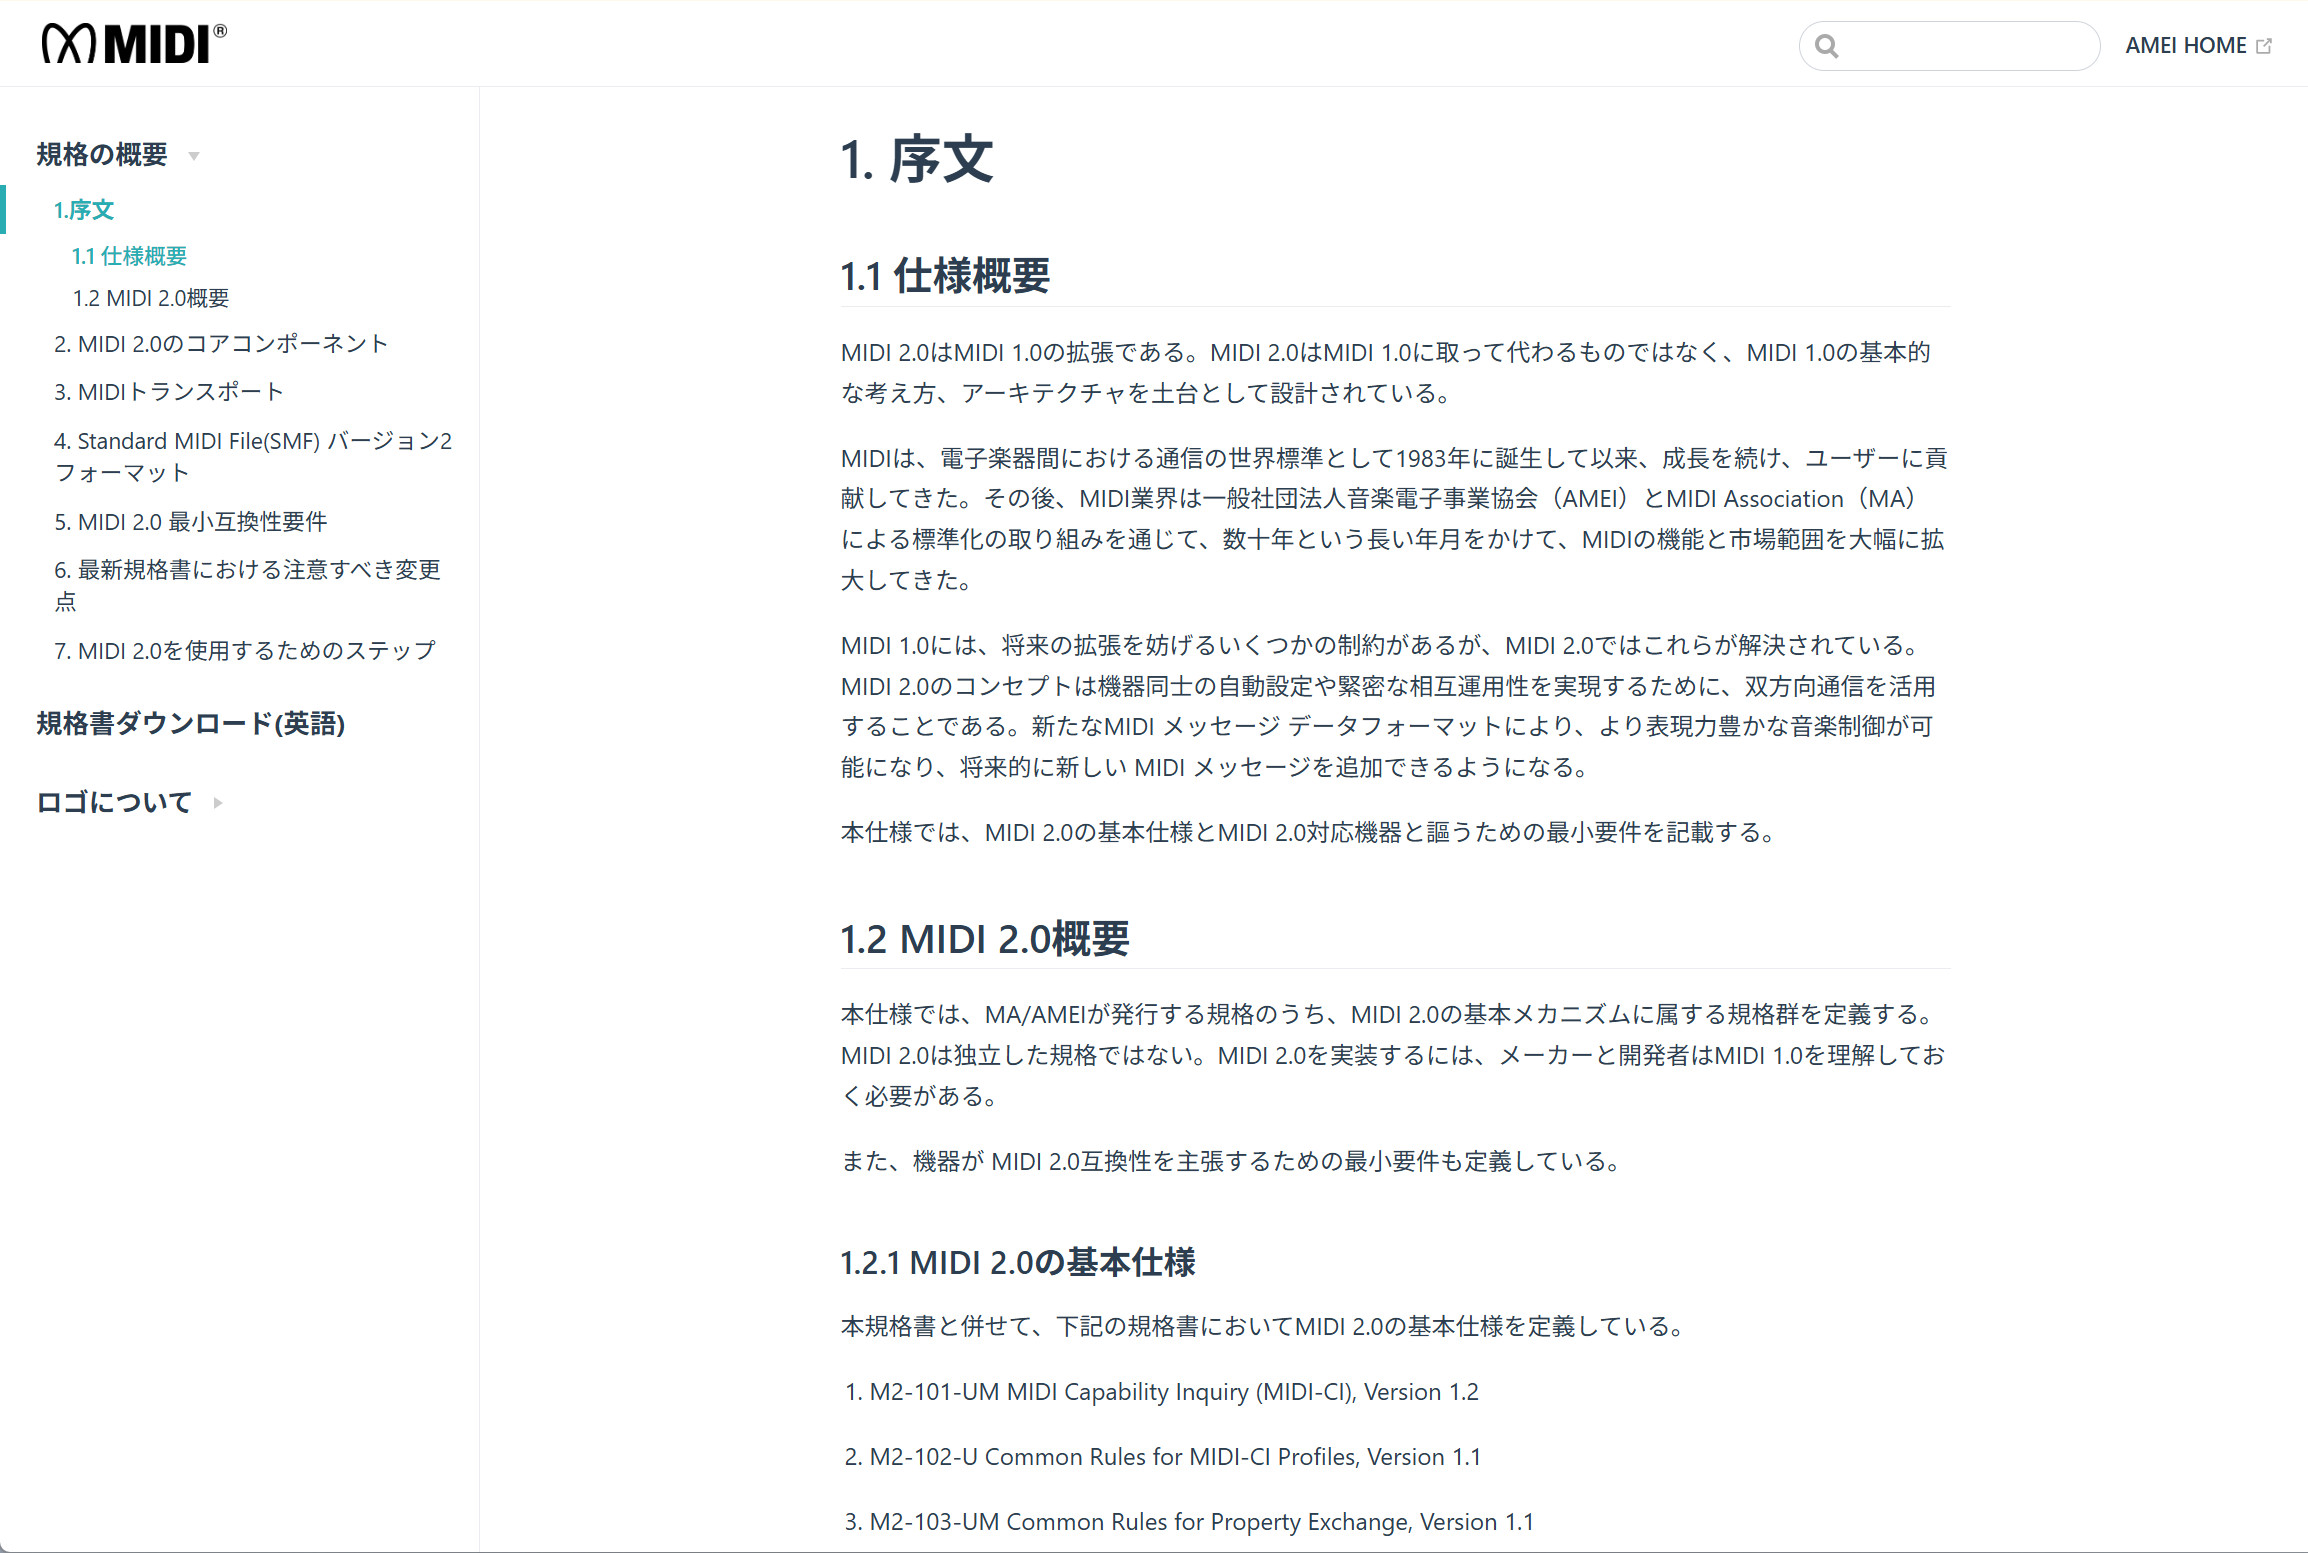Focus the search input field
This screenshot has width=2308, height=1553.
(1948, 46)
